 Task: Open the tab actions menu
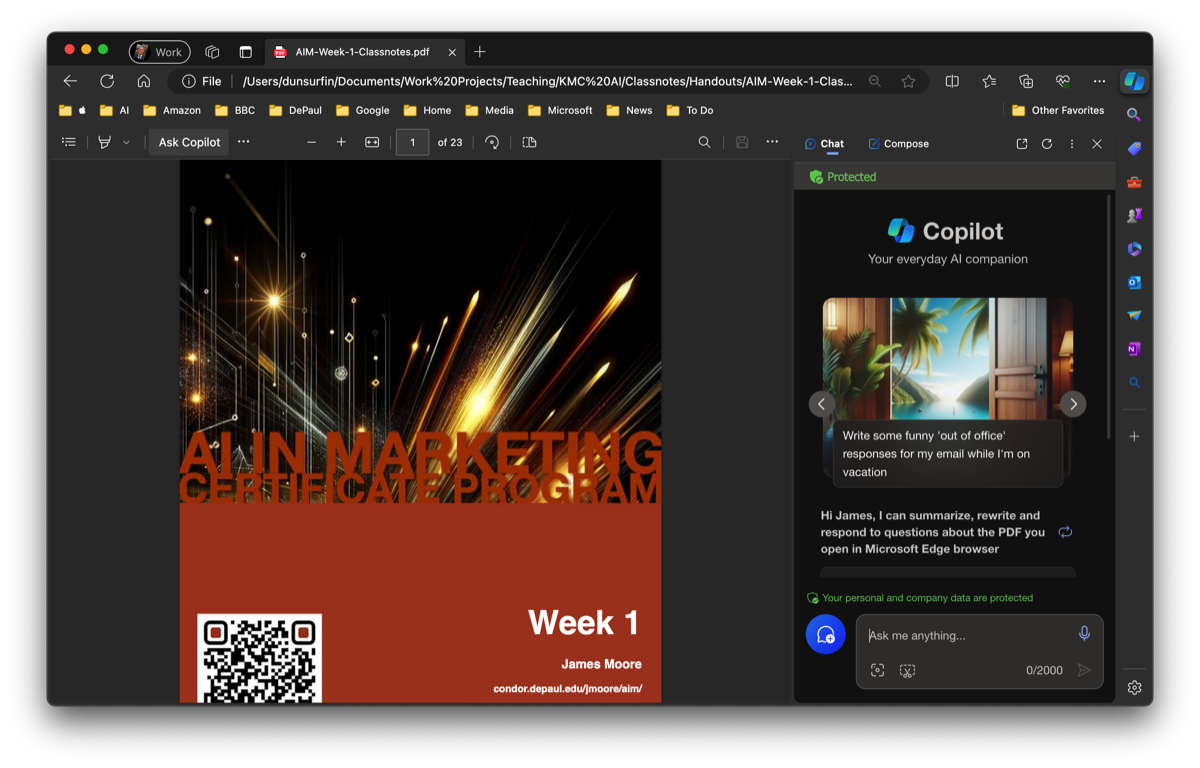[x=245, y=52]
